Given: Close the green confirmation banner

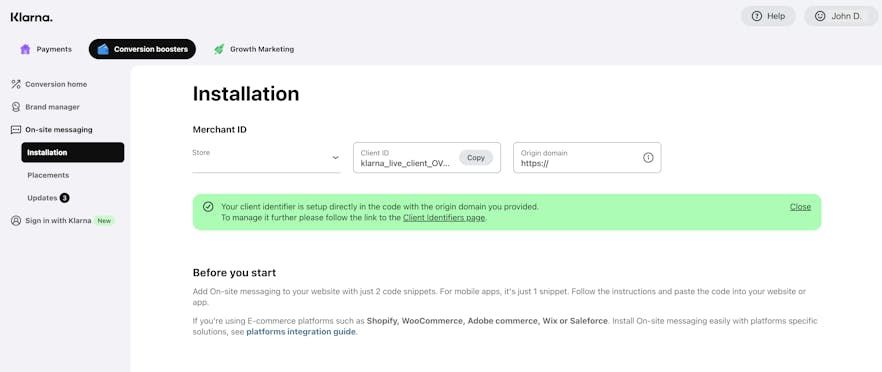Looking at the screenshot, I should tap(800, 207).
